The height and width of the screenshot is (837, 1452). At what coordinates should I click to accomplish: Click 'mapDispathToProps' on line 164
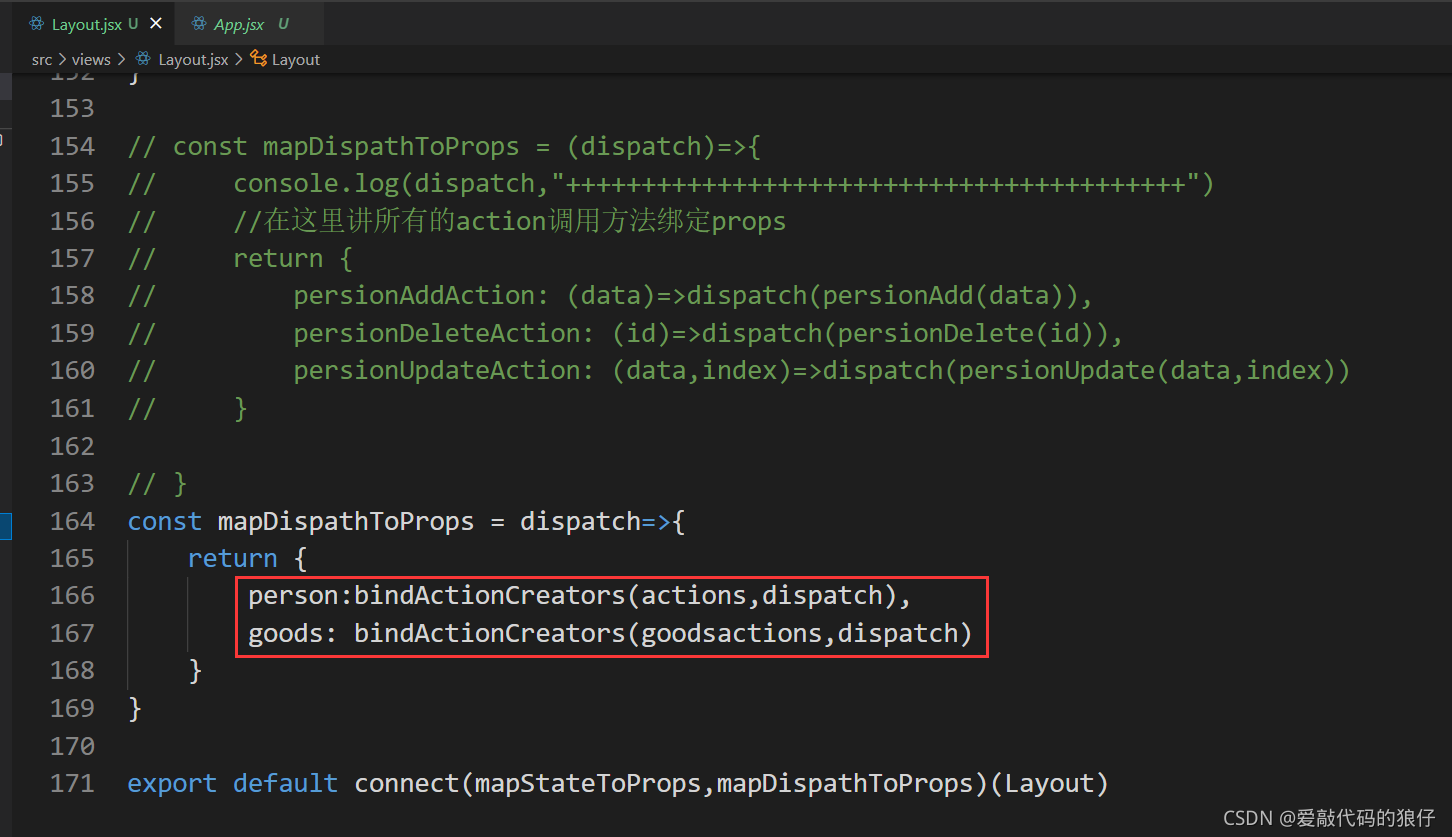click(x=345, y=520)
